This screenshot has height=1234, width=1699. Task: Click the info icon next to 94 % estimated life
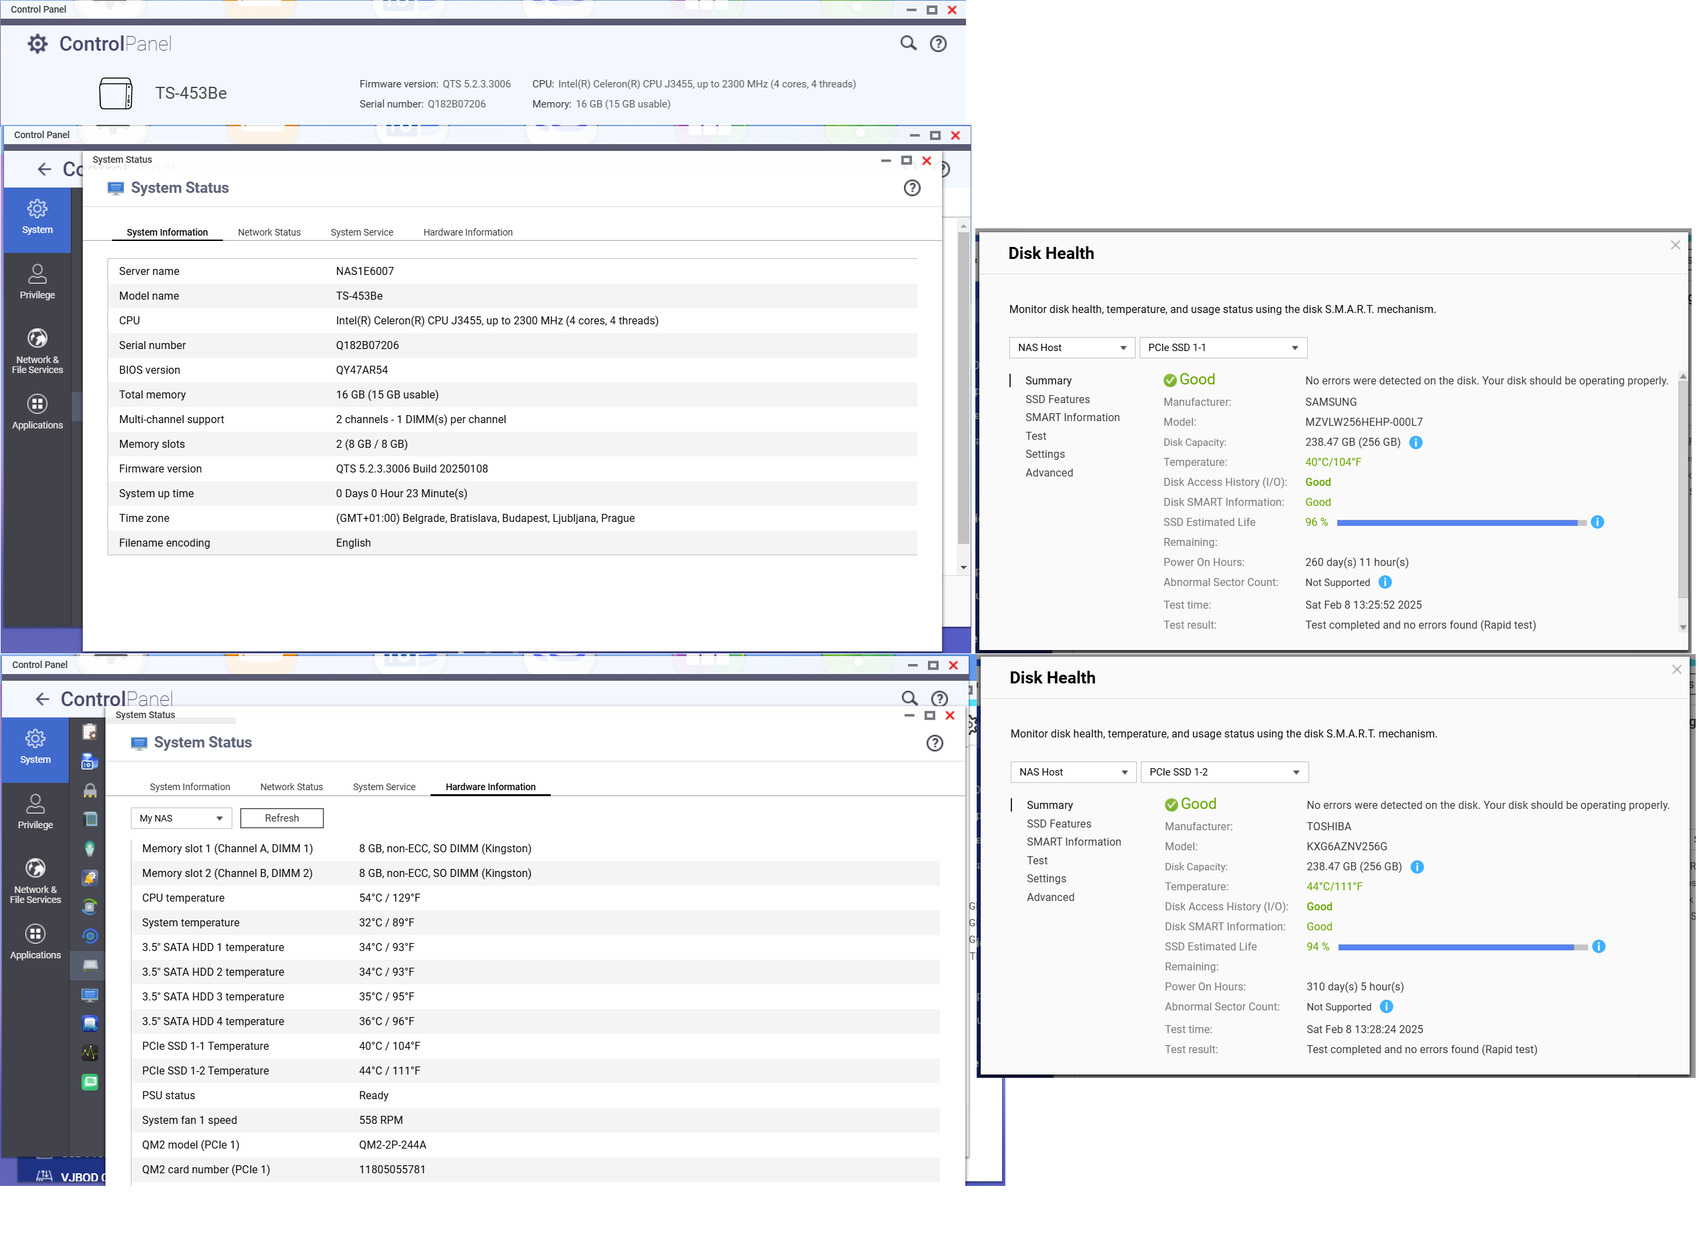[x=1598, y=947]
